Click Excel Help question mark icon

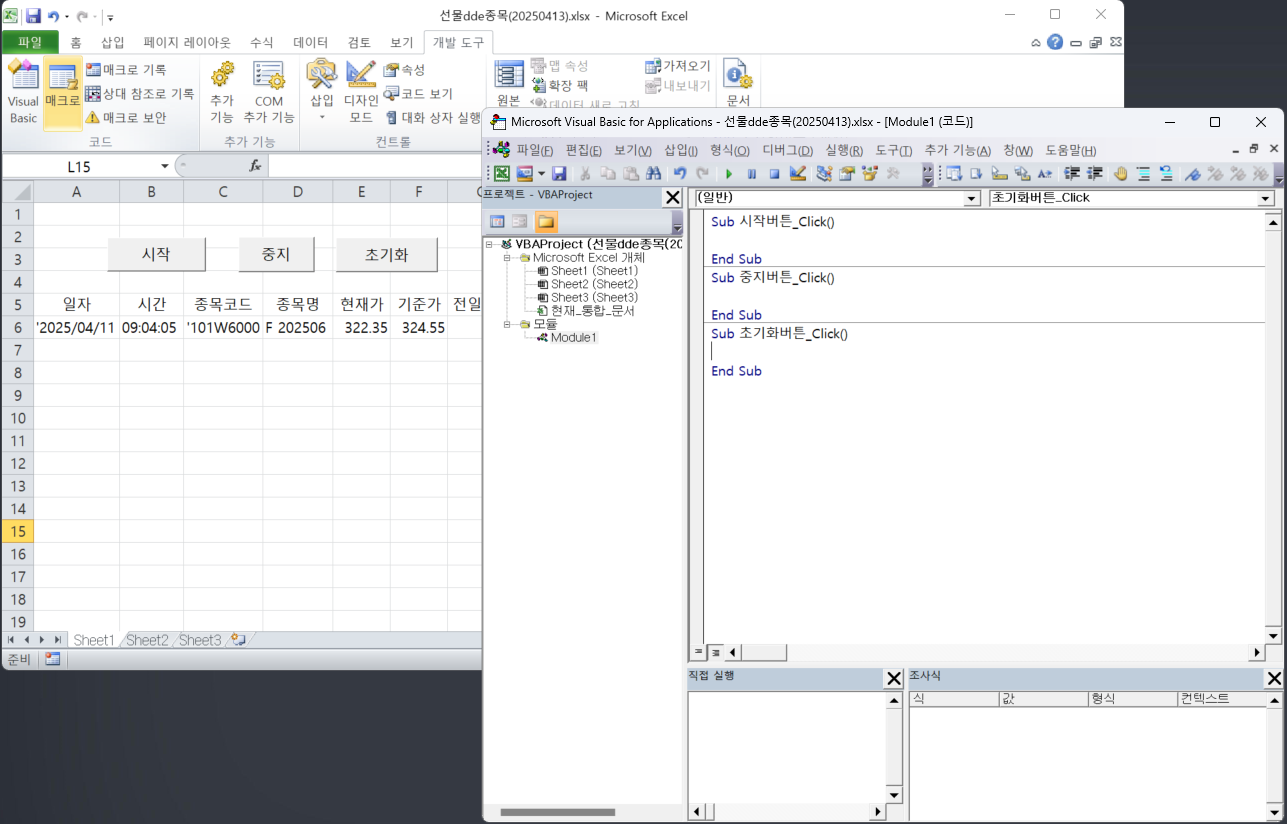click(x=1055, y=42)
